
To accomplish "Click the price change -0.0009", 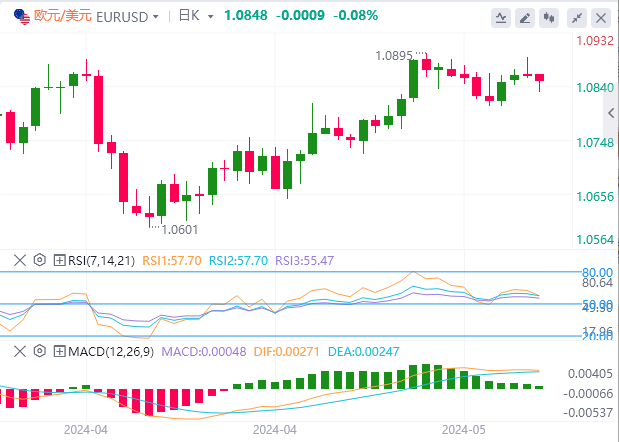I will click(x=300, y=15).
